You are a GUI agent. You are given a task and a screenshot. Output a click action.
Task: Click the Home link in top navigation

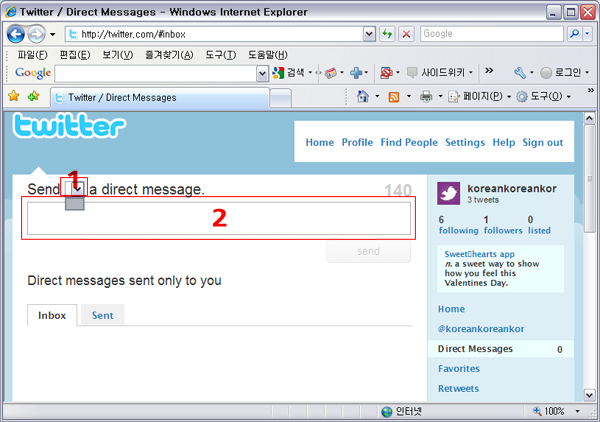coord(320,142)
